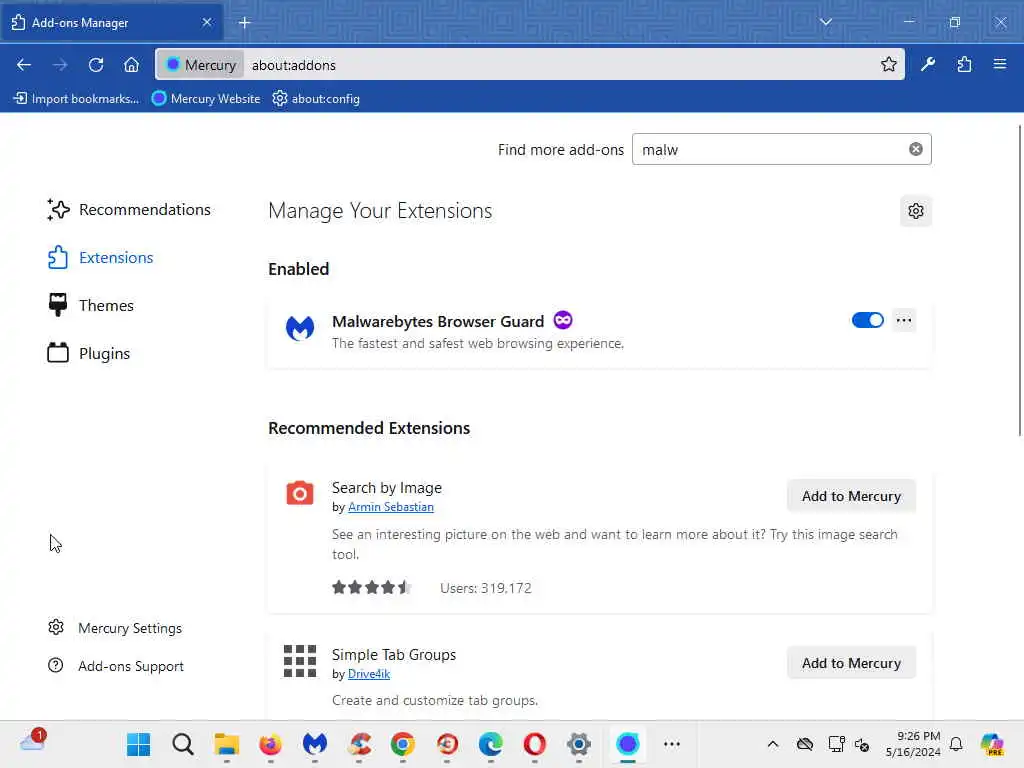This screenshot has height=768, width=1024.
Task: Click the Simple Tab Groups grid icon
Action: 300,661
